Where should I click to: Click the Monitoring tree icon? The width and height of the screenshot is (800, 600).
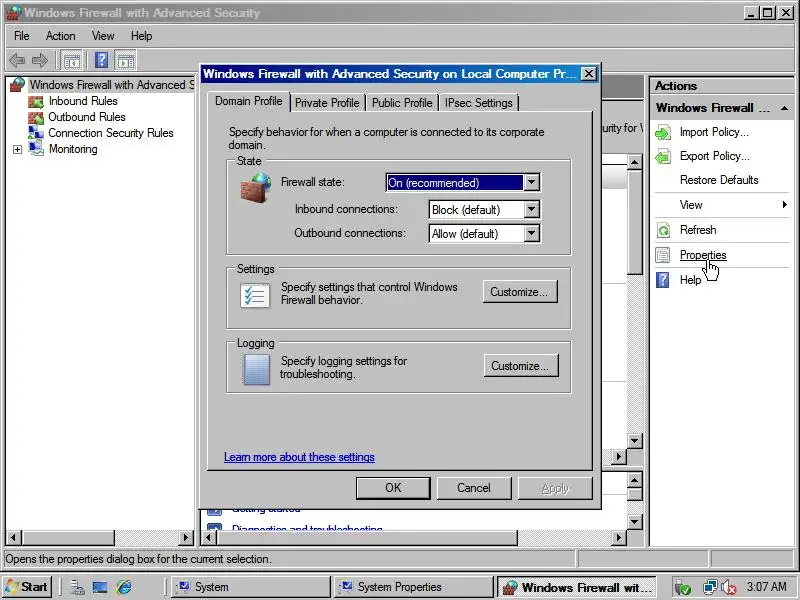pyautogui.click(x=36, y=149)
